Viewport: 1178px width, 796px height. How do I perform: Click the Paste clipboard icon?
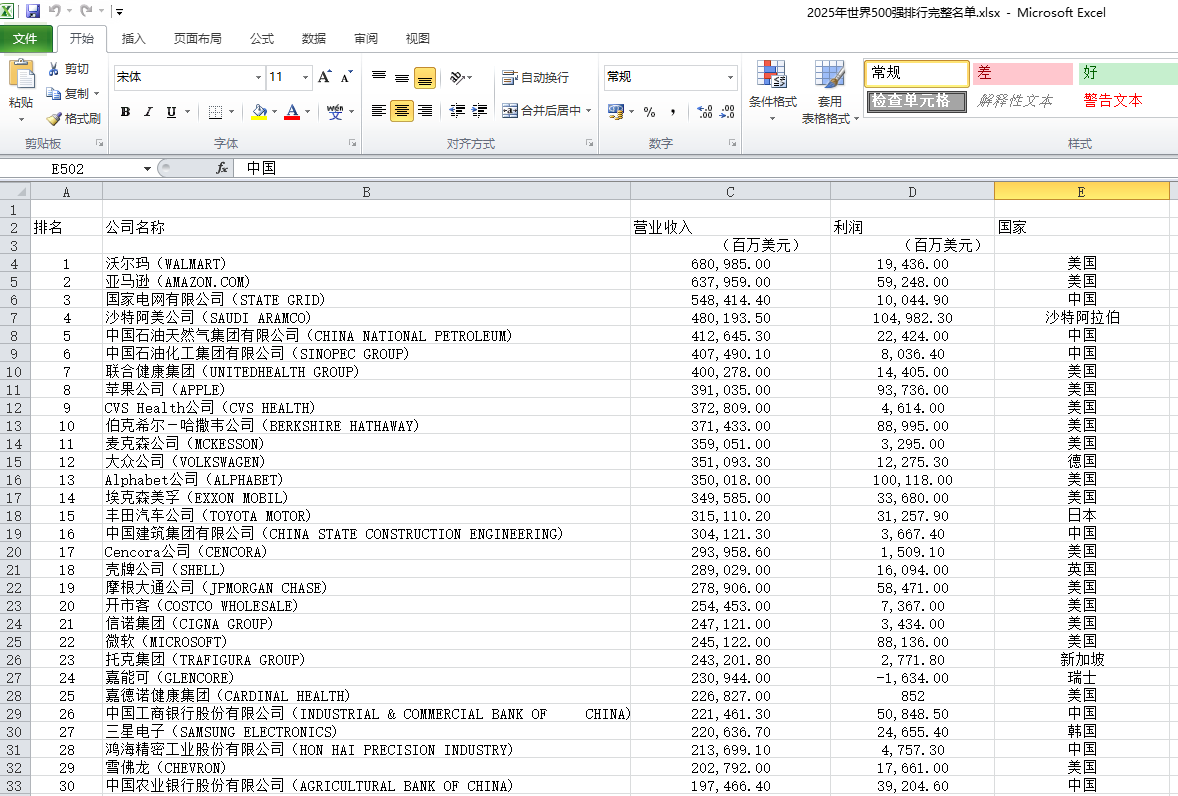point(21,75)
